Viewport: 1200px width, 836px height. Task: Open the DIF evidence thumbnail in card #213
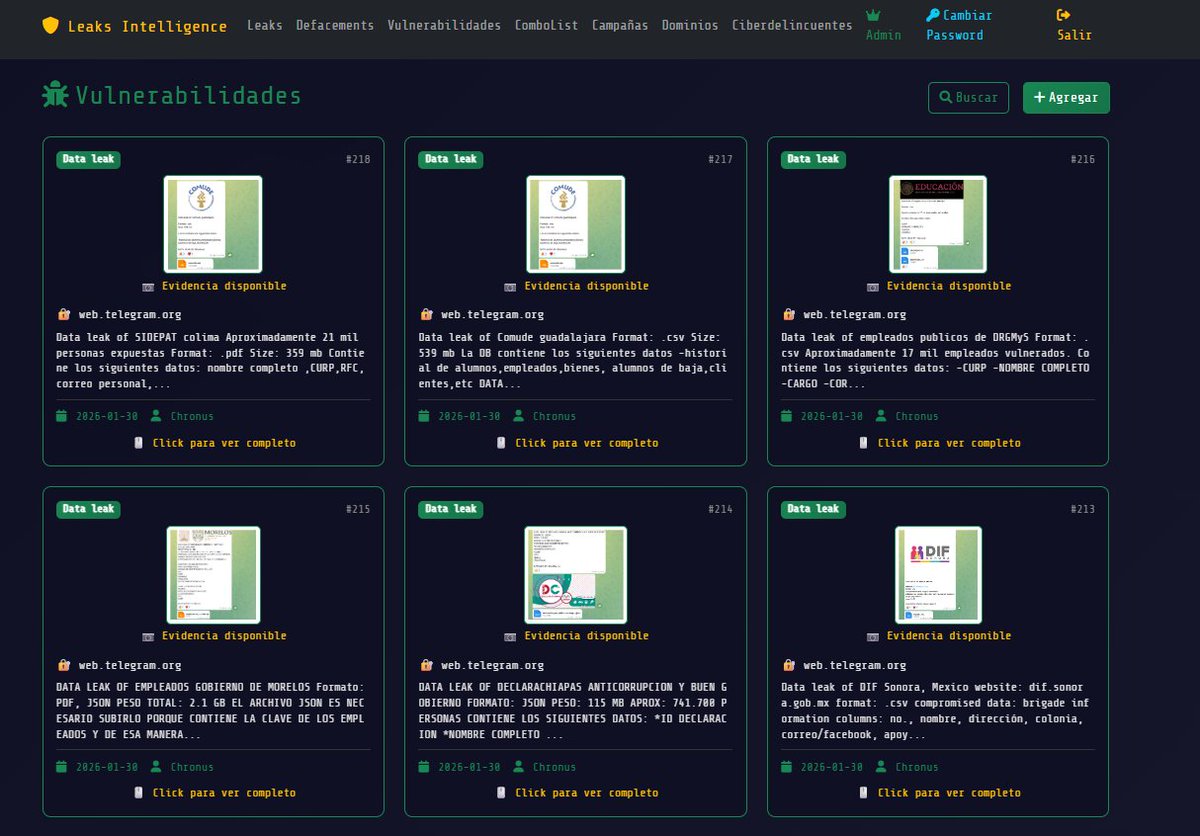click(938, 575)
